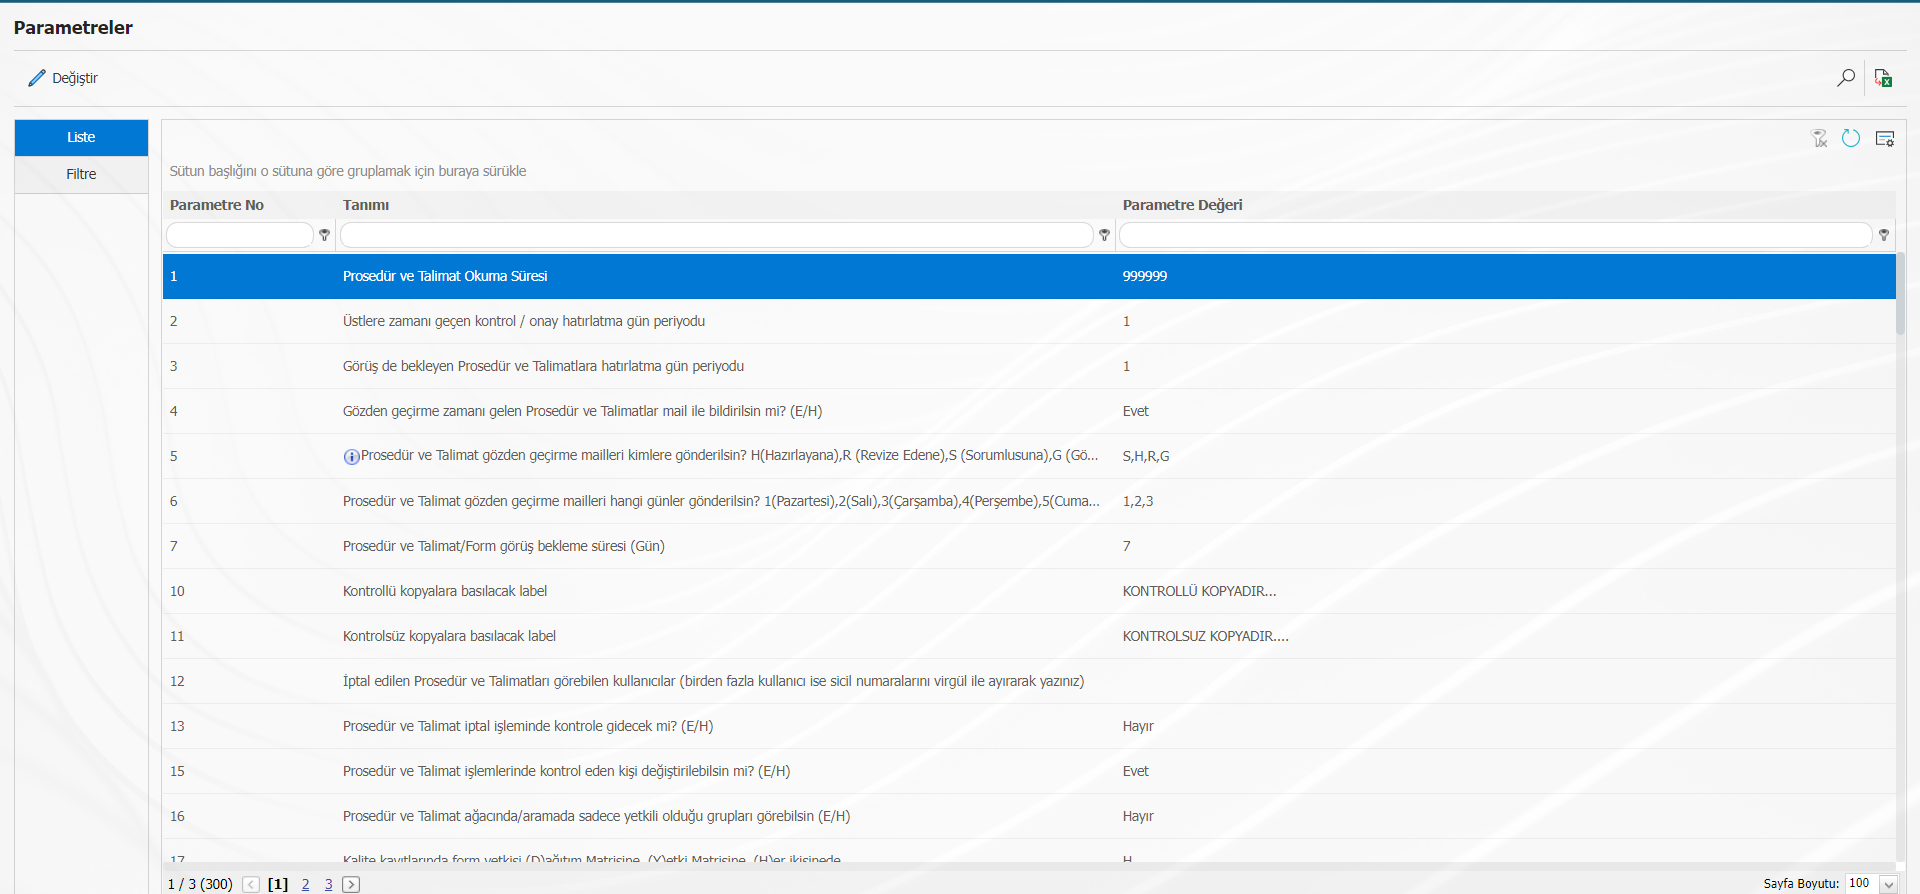Viewport: 1920px width, 894px height.
Task: Open search with the magnifier icon
Action: [1846, 78]
